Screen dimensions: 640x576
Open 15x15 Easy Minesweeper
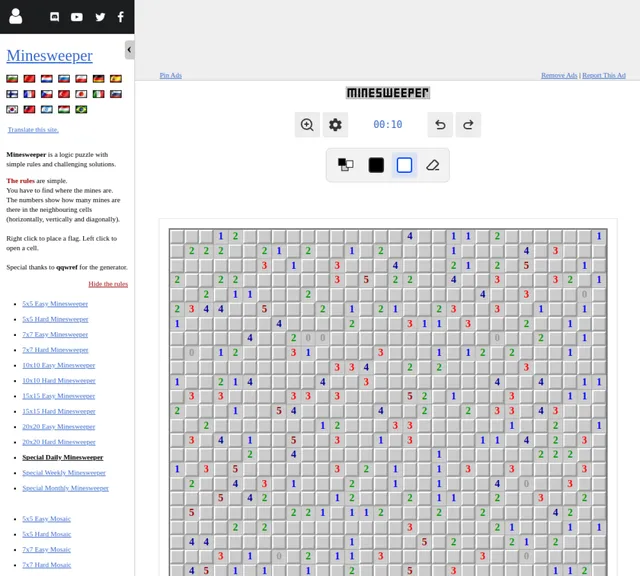59,396
